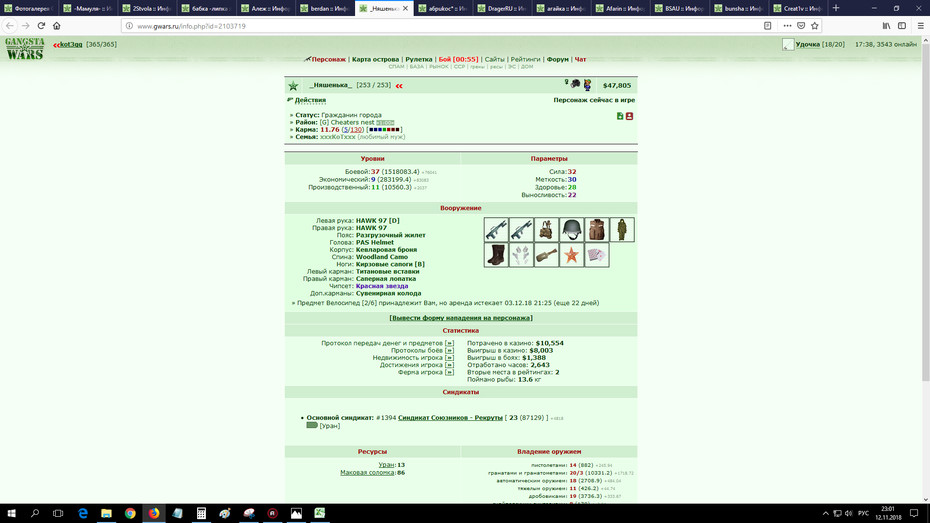Click the small green document icon under game status
Viewport: 930px width, 523px height.
(x=620, y=116)
